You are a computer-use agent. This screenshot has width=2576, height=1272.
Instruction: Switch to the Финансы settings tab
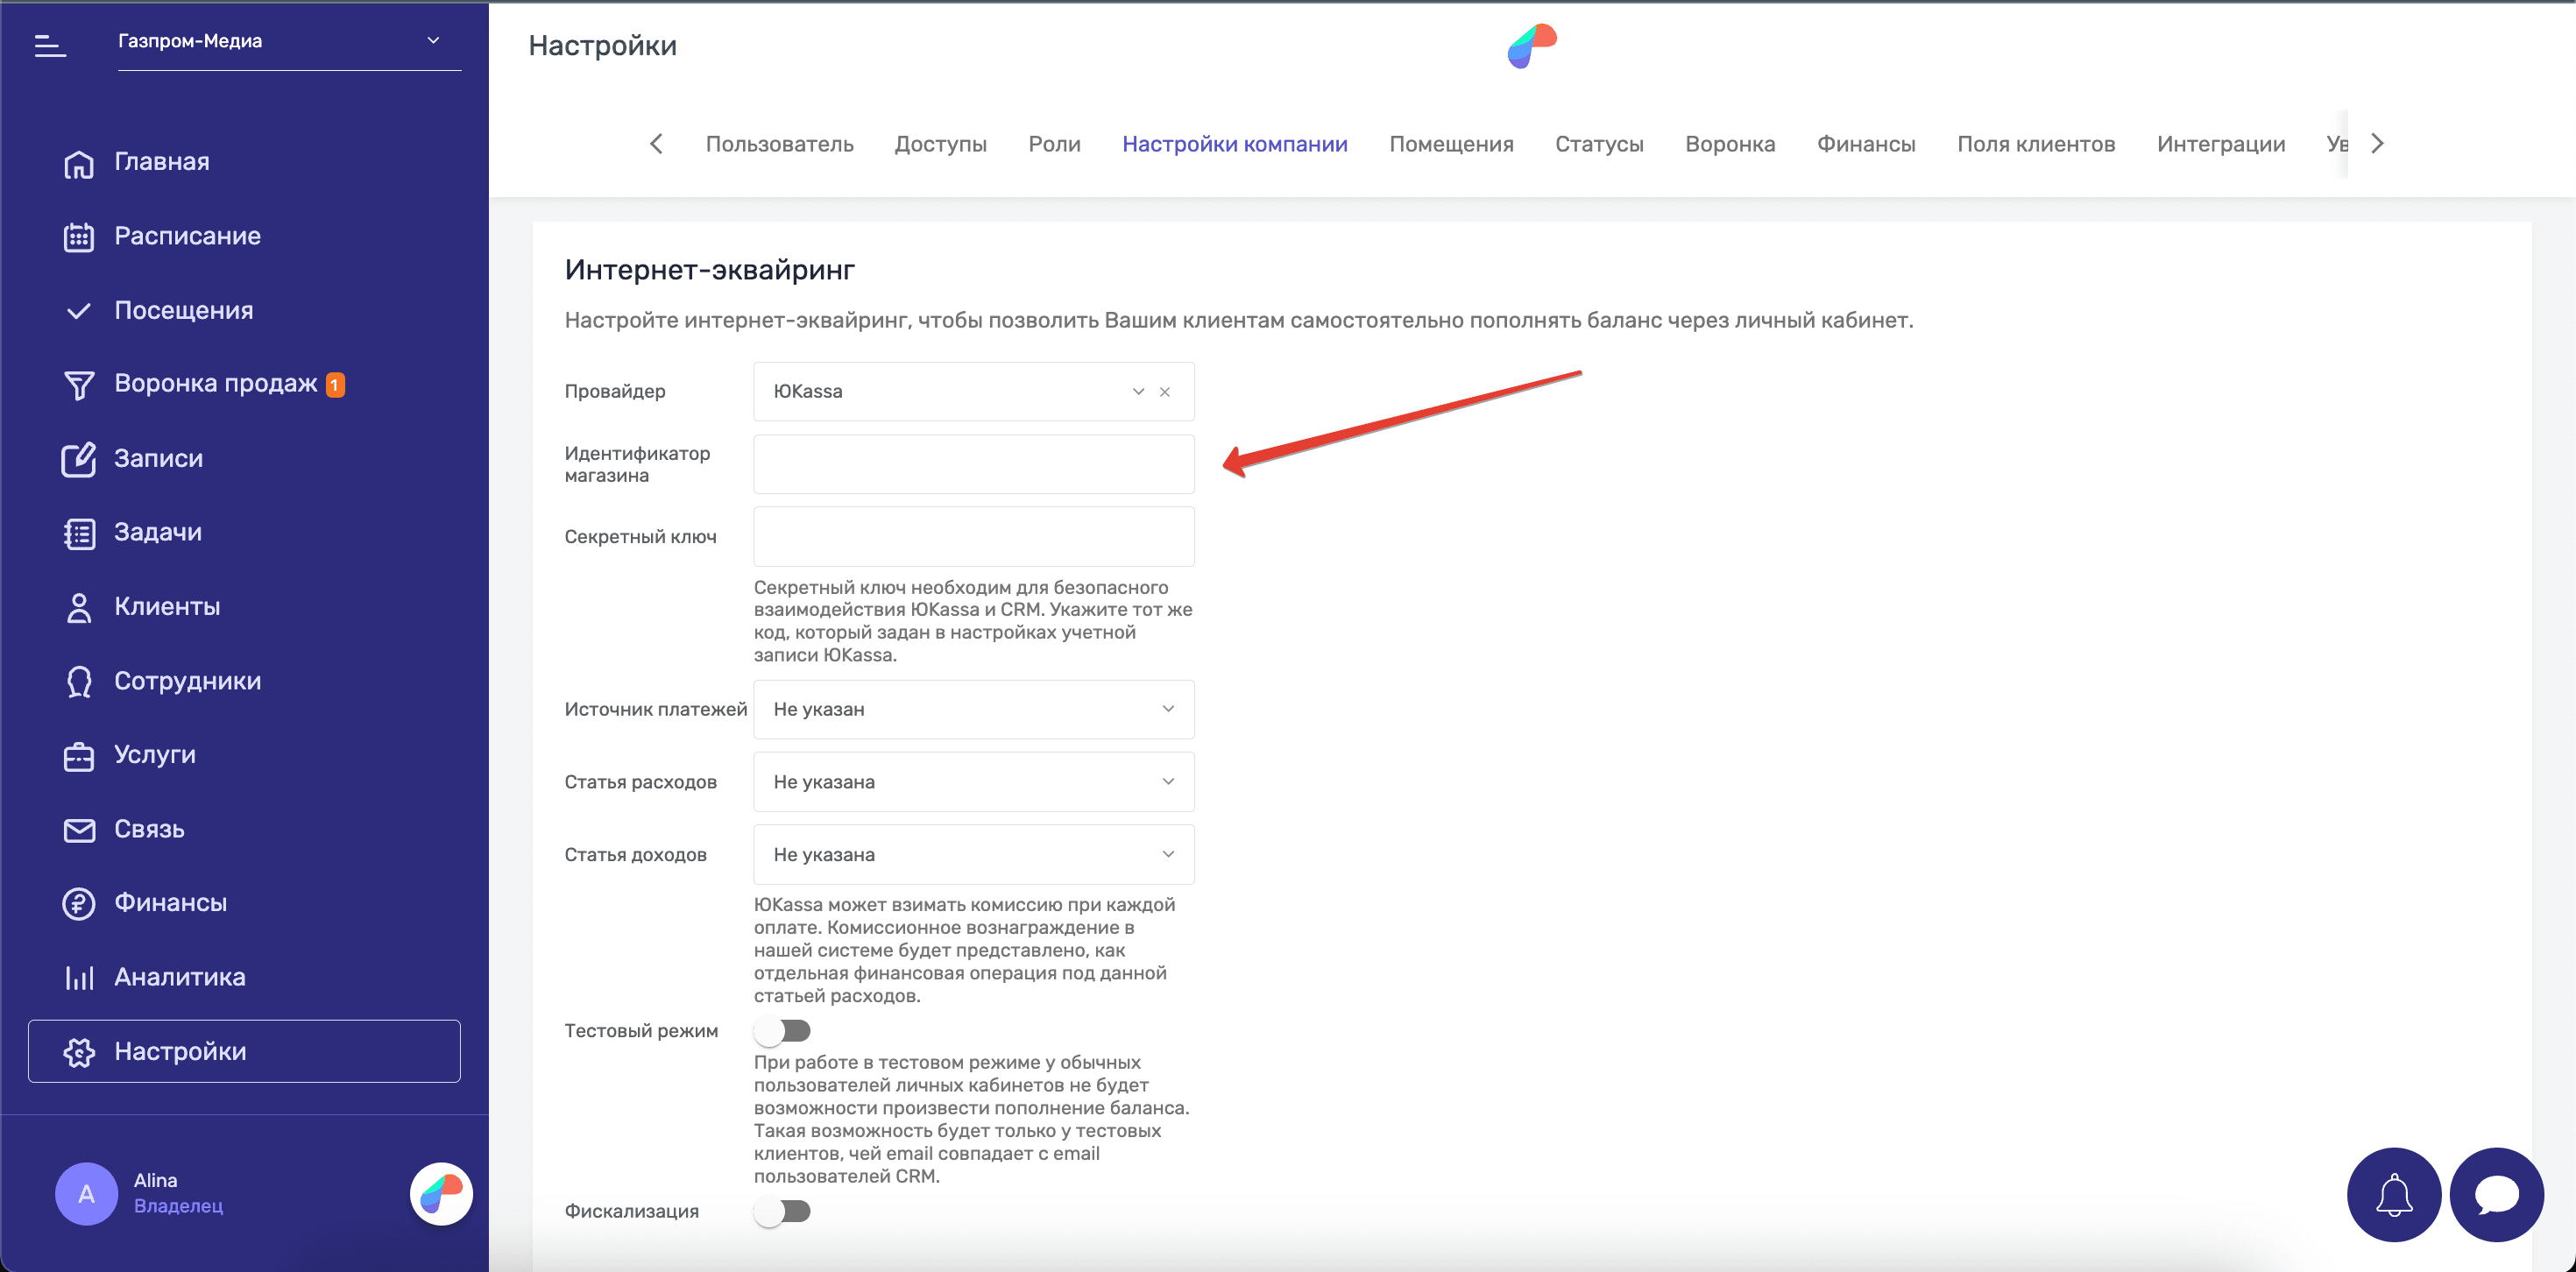click(1865, 144)
